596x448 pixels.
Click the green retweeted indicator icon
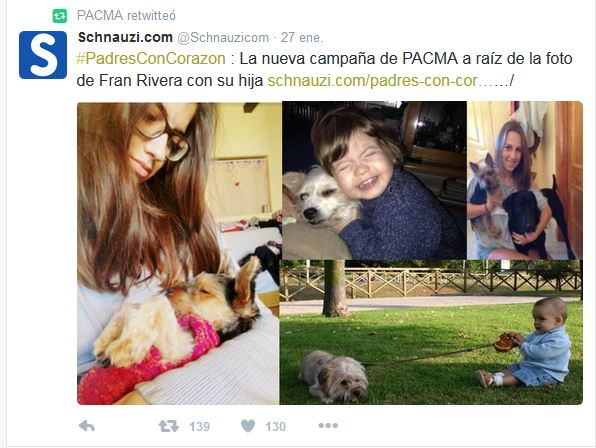[60, 16]
